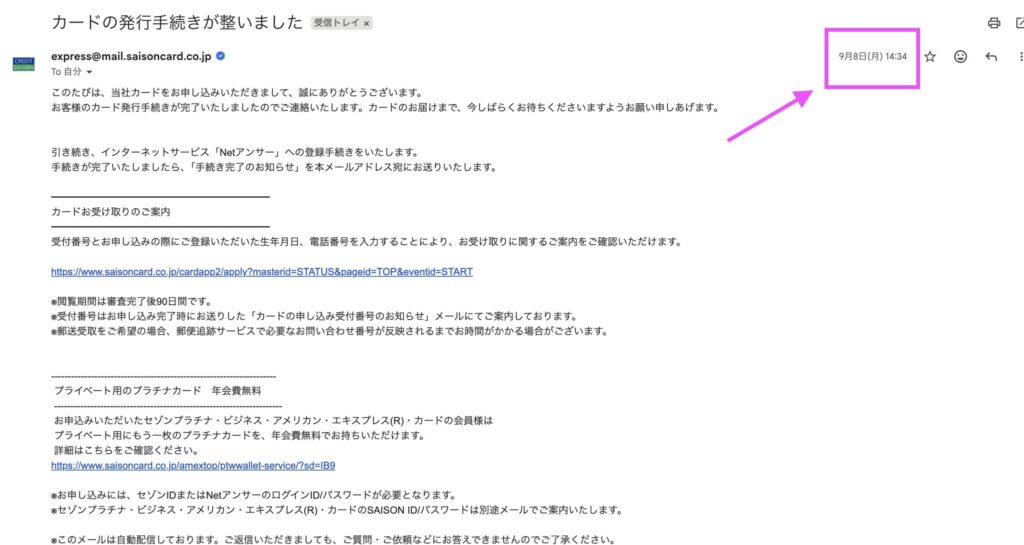Open the email in a new window
The width and height of the screenshot is (1024, 545).
coord(1019,23)
